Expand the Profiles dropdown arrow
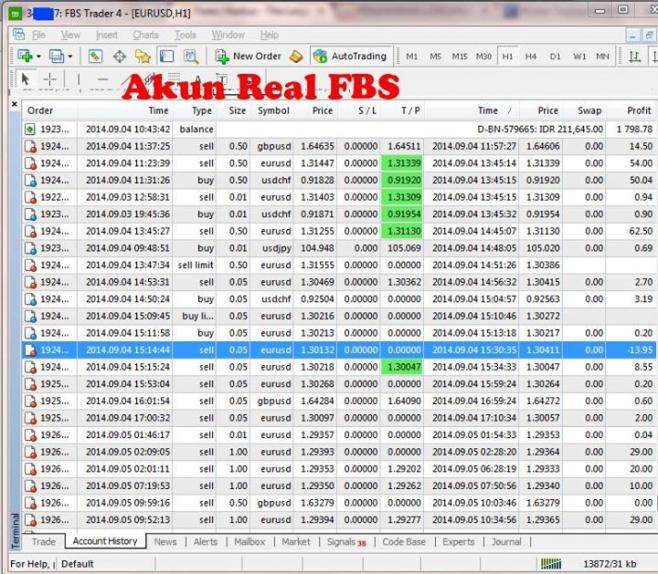The height and width of the screenshot is (574, 658). pos(70,56)
